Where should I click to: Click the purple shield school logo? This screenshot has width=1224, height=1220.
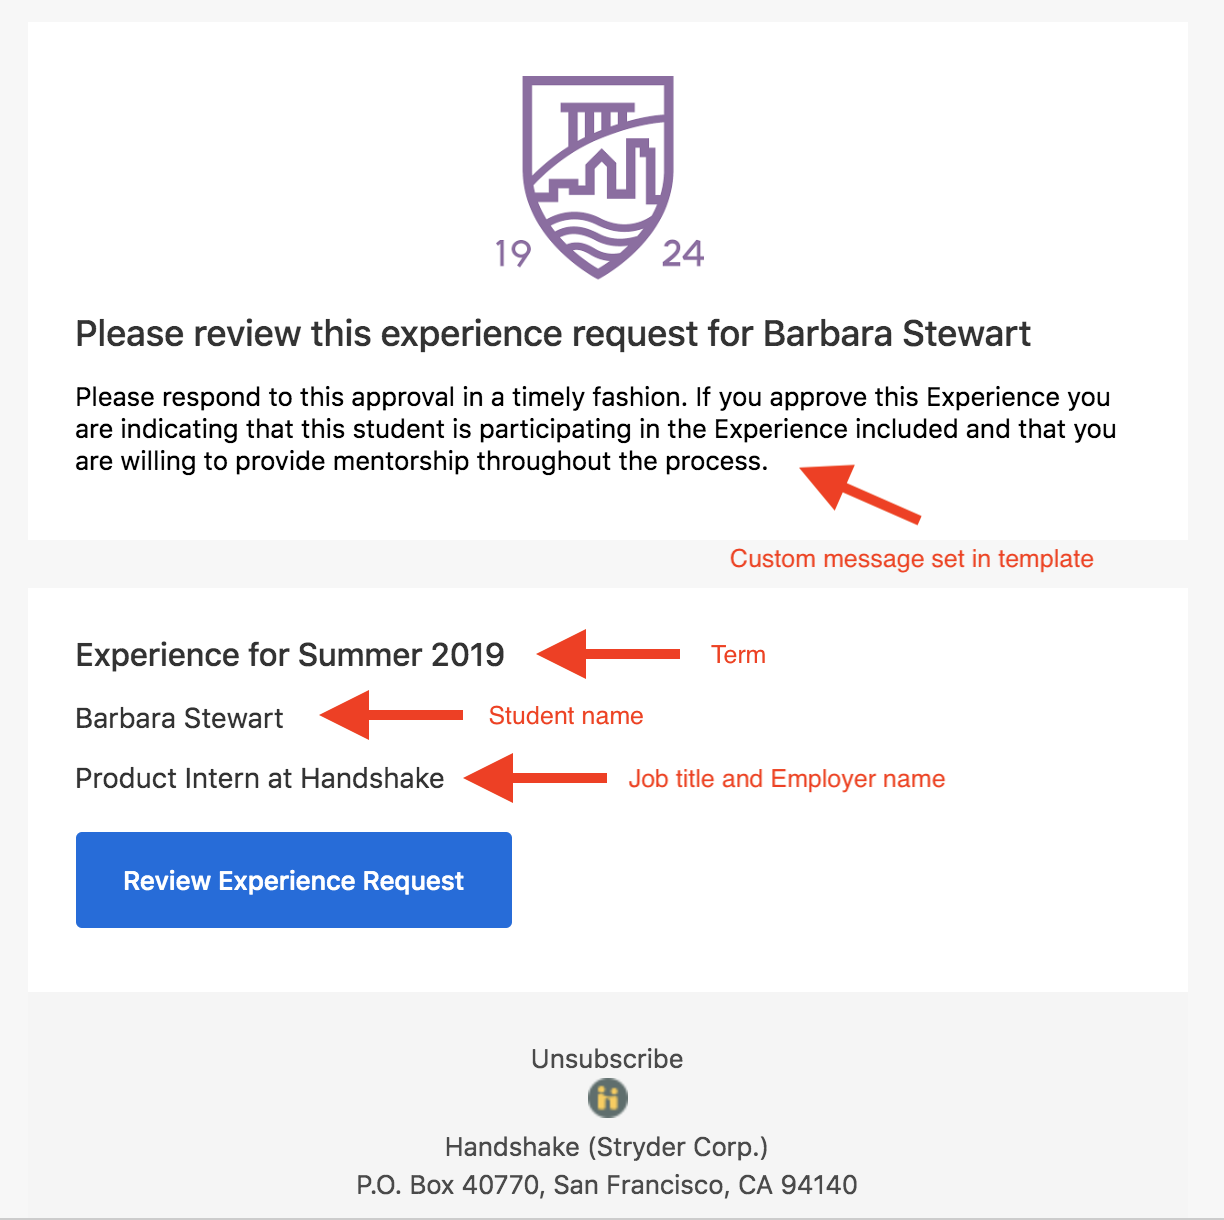tap(598, 176)
